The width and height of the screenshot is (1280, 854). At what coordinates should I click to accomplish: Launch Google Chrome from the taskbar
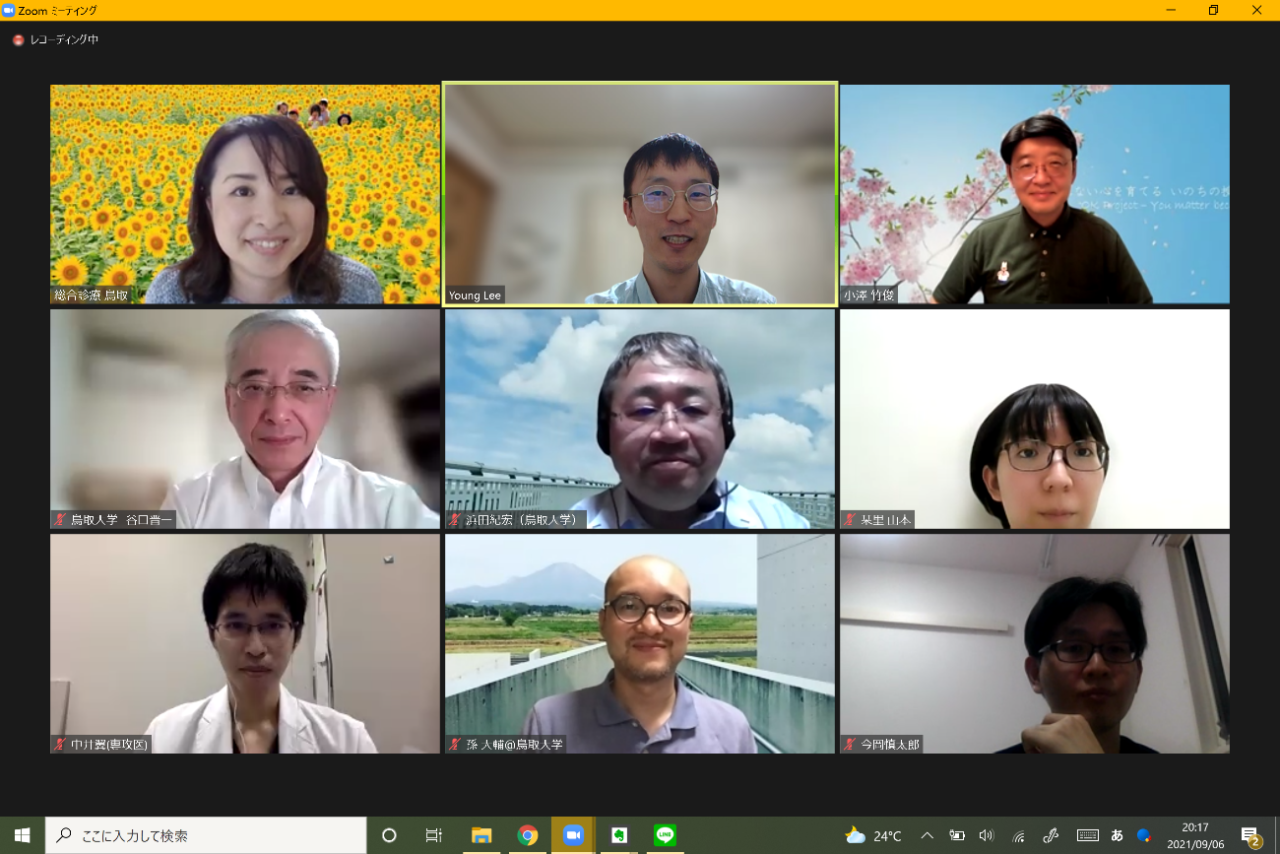tap(528, 835)
